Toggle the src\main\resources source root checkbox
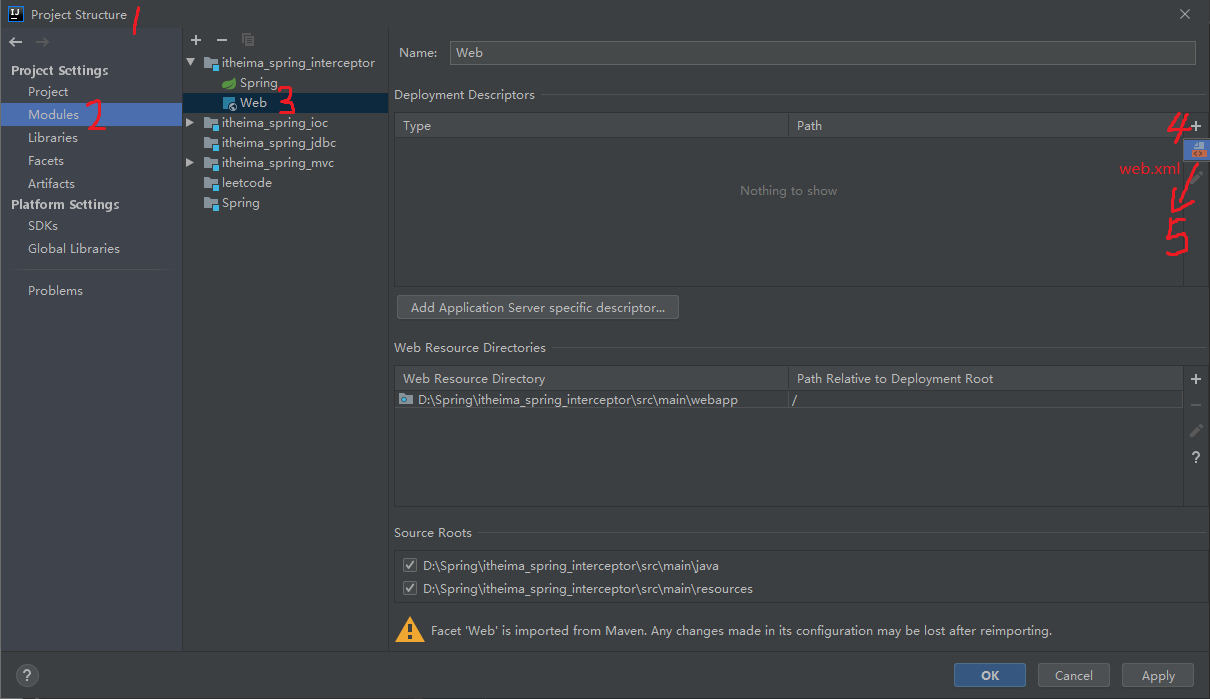This screenshot has height=699, width=1210. click(410, 589)
